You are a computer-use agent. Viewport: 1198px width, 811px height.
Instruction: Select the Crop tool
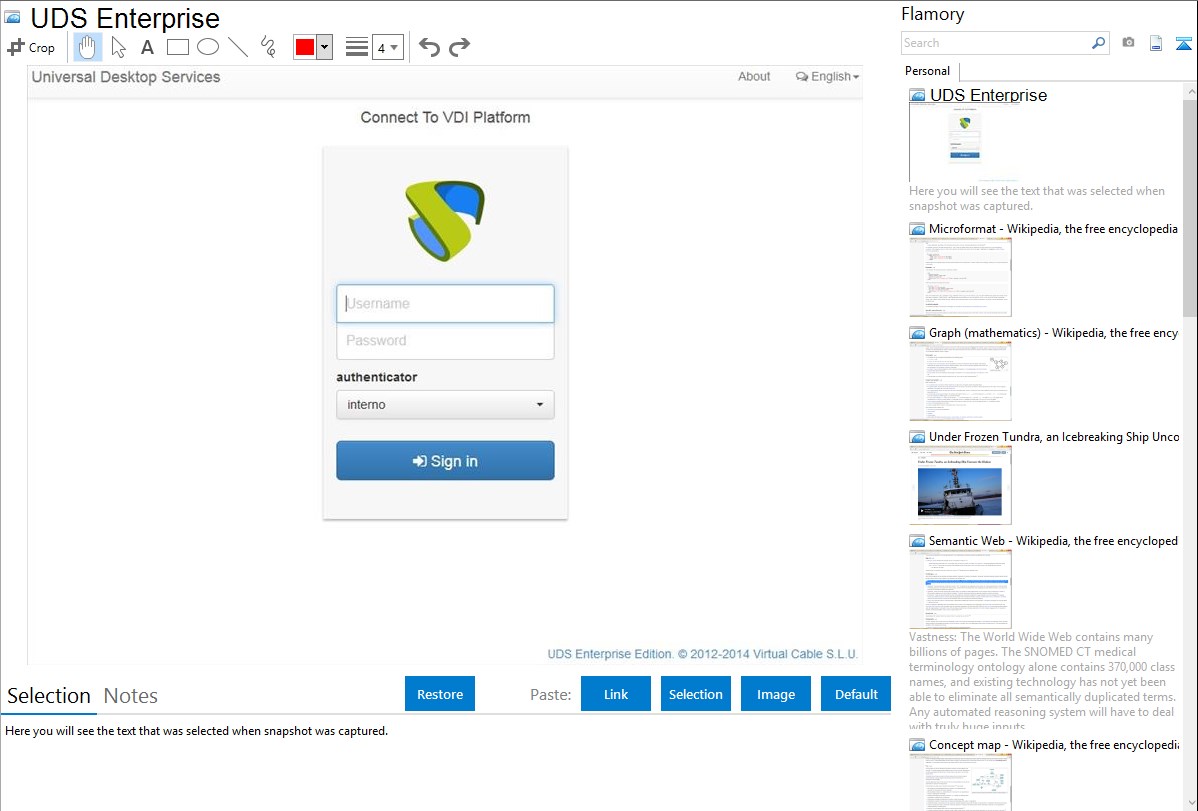click(31, 47)
